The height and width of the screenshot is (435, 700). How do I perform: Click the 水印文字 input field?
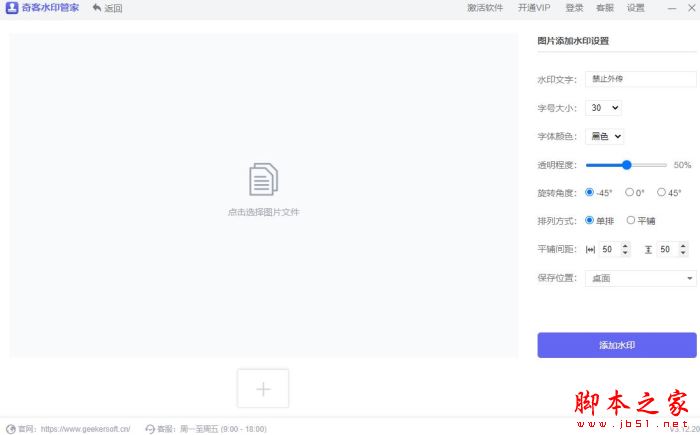[x=641, y=79]
